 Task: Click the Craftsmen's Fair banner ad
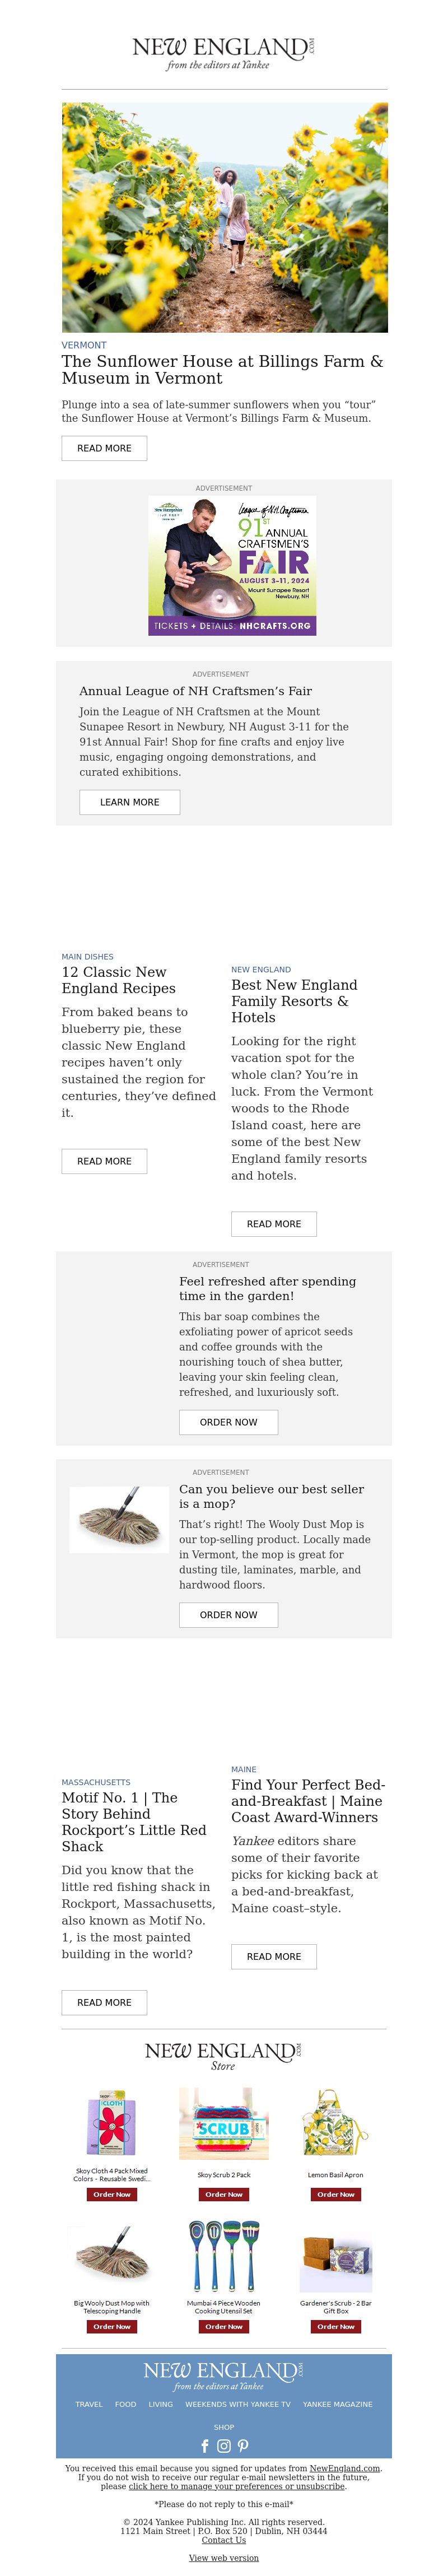pos(232,565)
